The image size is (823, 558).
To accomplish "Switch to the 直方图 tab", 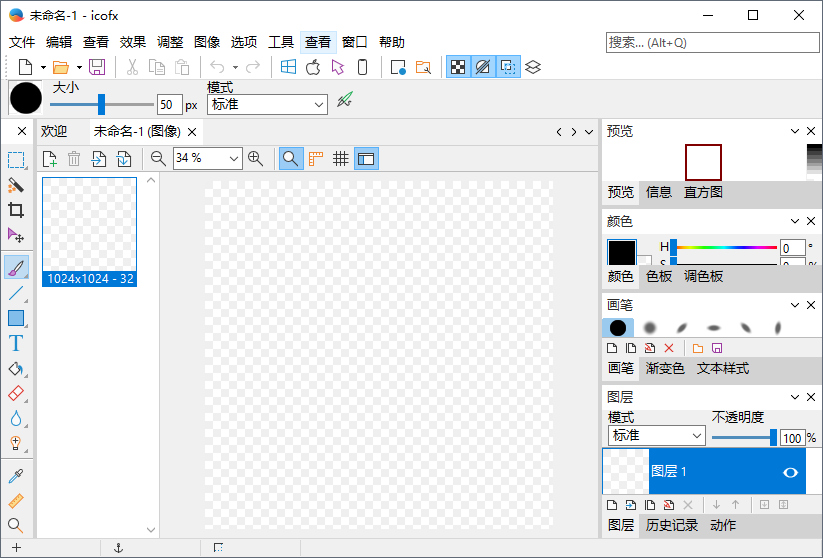I will [703, 192].
